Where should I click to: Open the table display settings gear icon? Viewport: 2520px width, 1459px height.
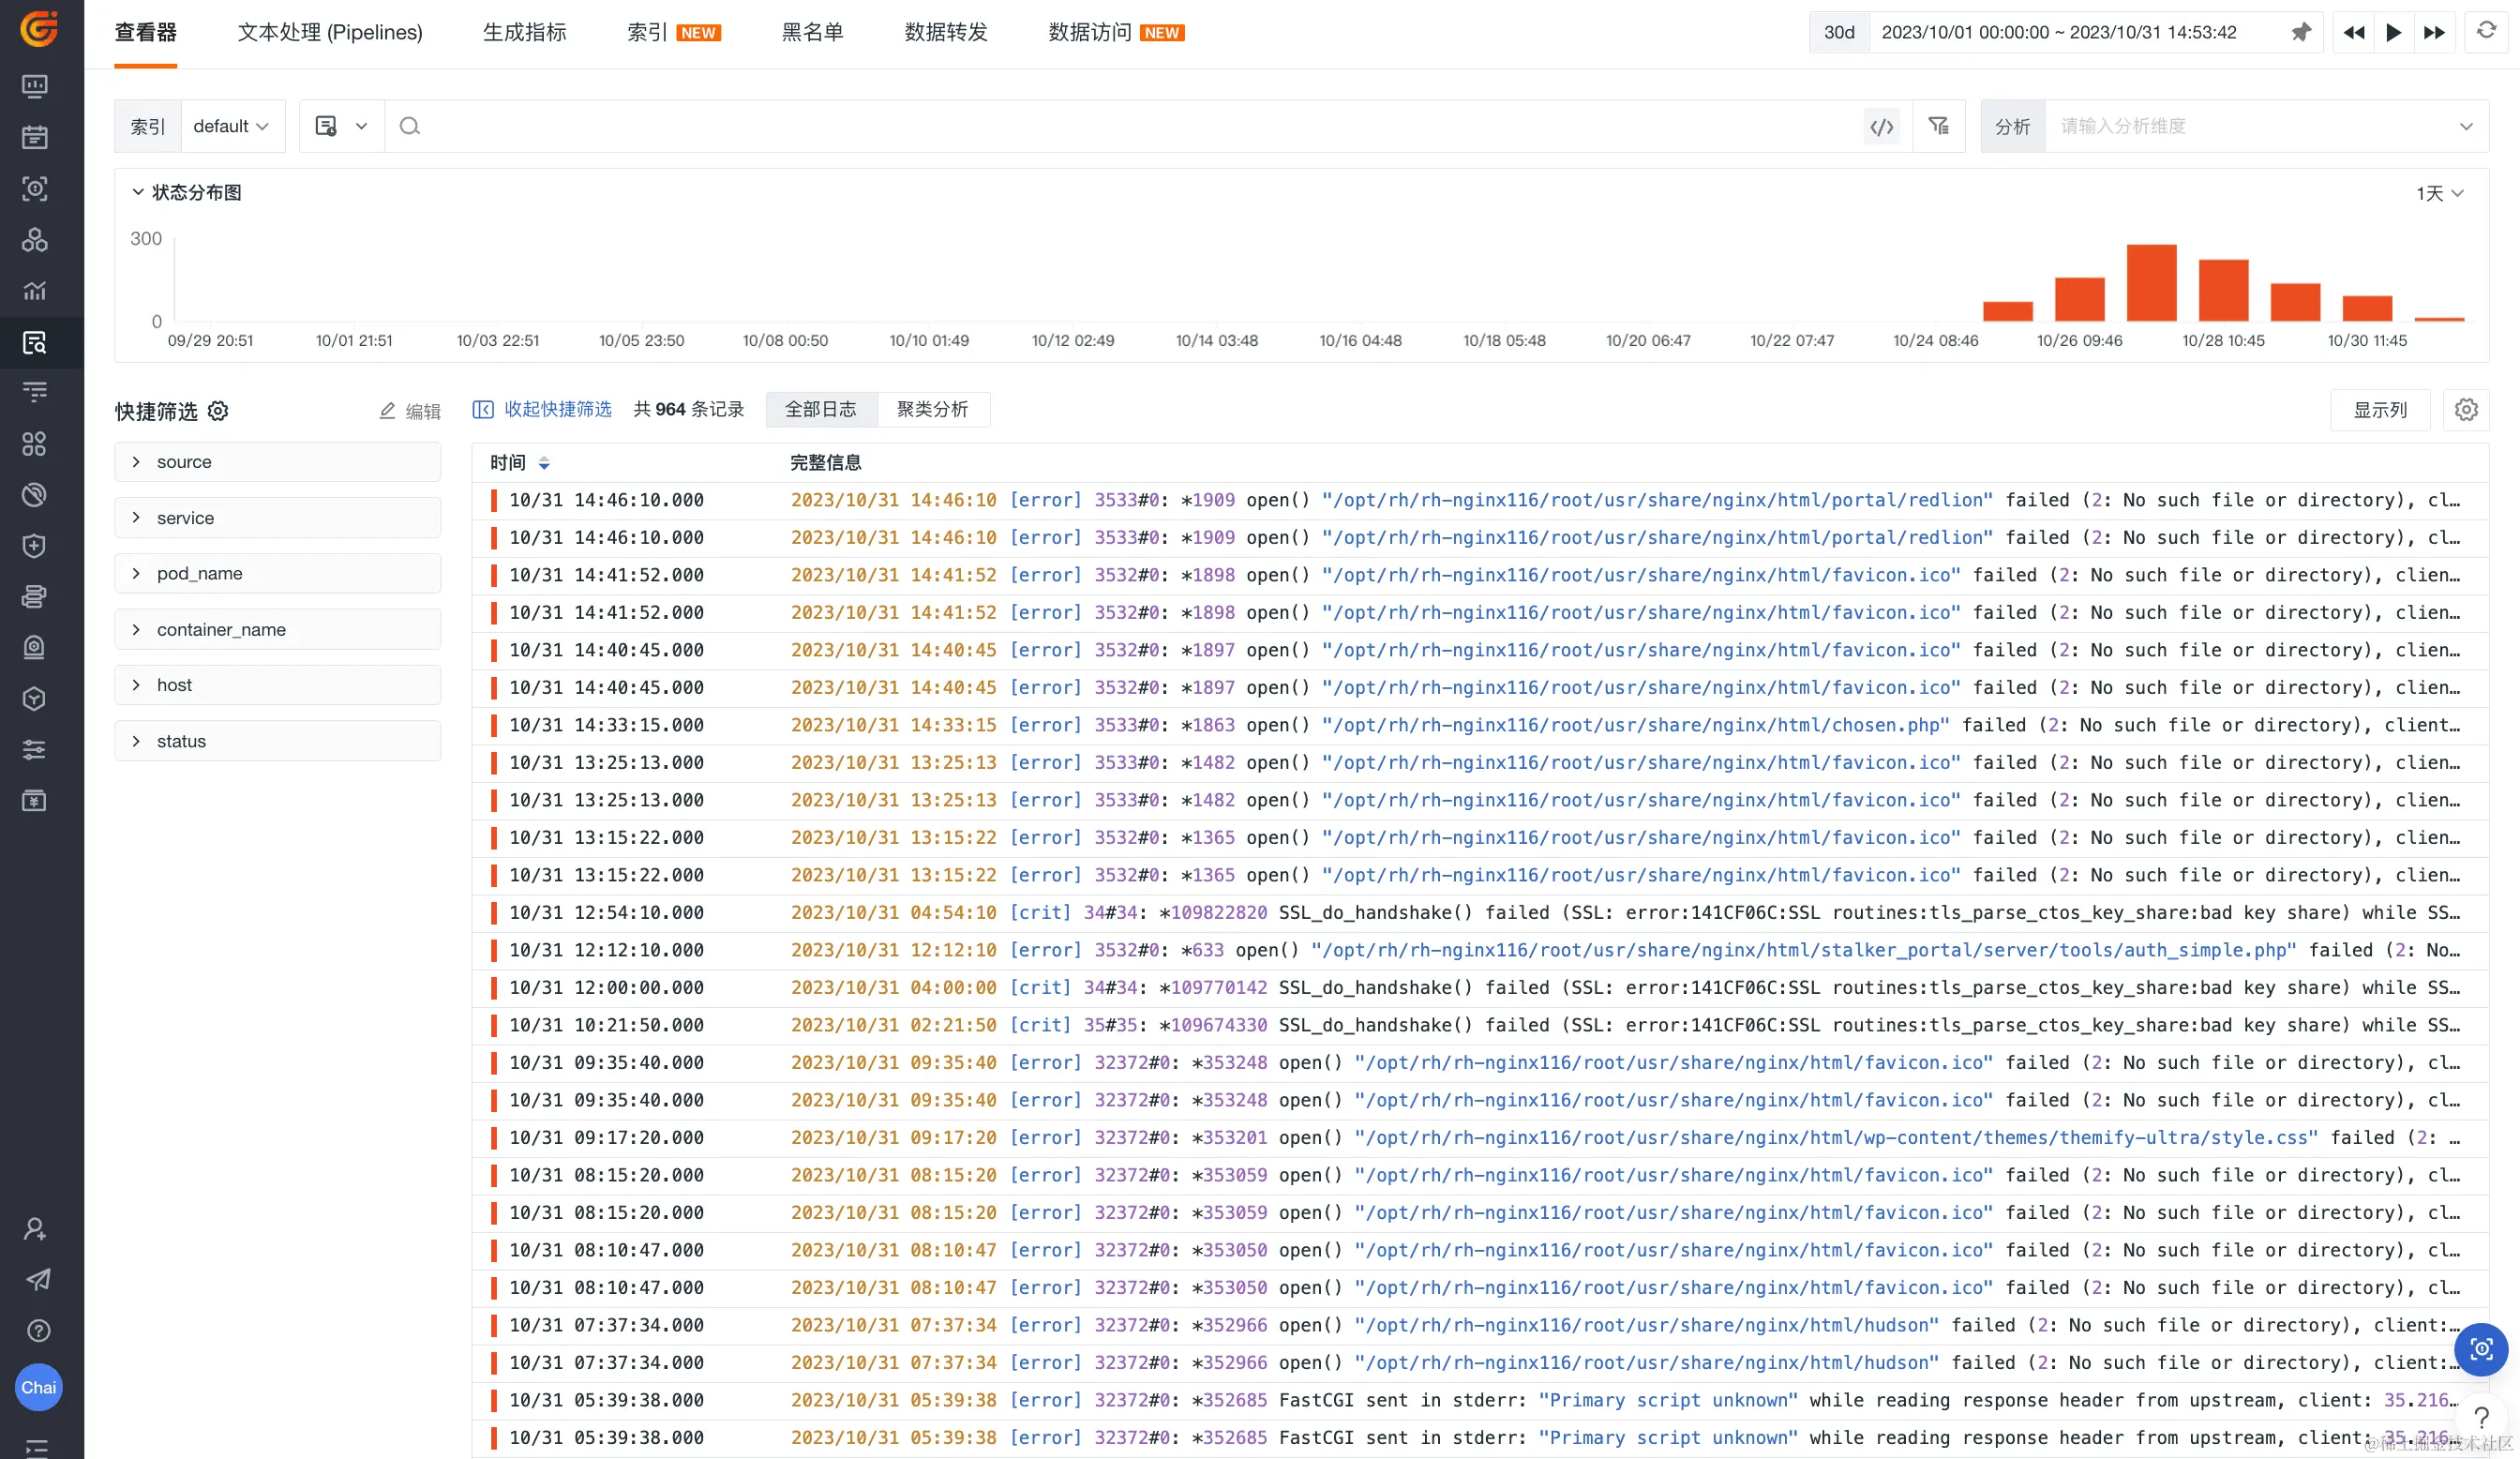point(2466,410)
